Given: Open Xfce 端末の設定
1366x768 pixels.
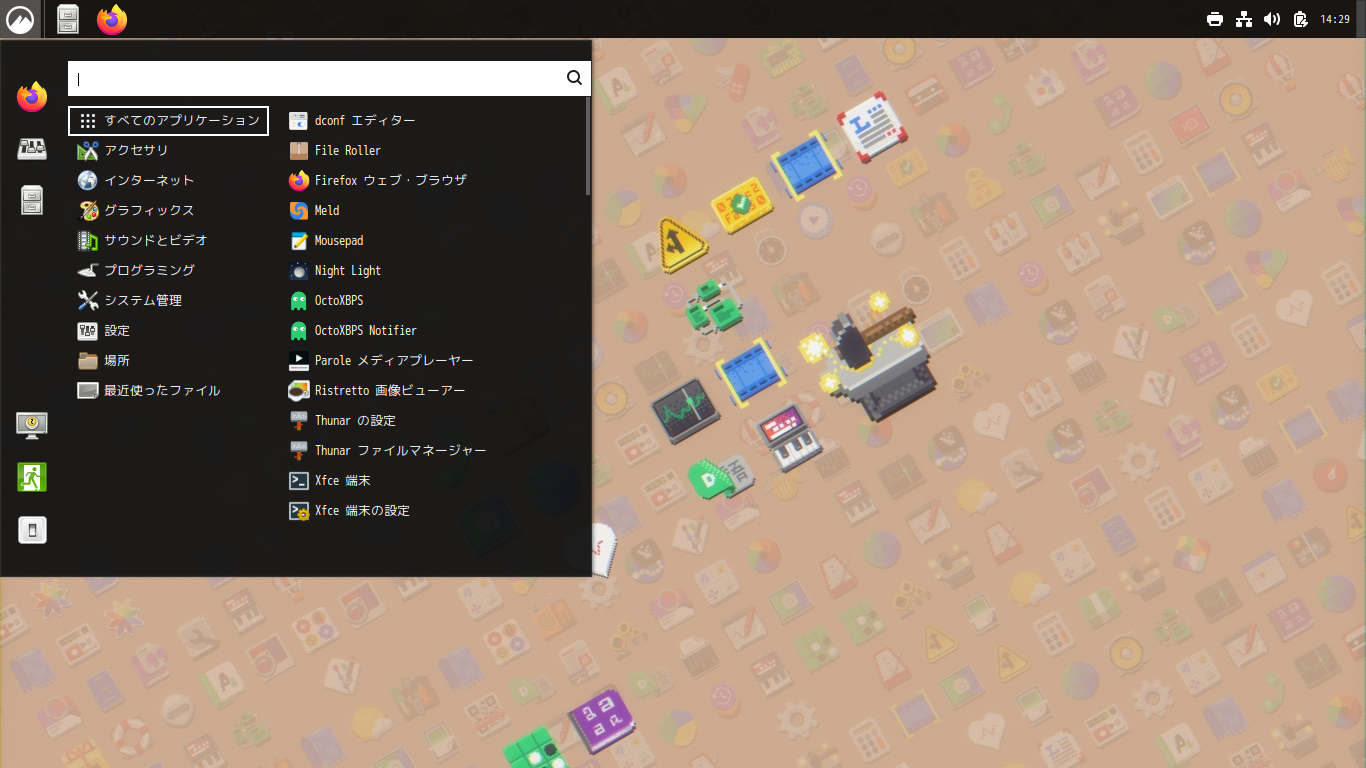Looking at the screenshot, I should [432, 510].
